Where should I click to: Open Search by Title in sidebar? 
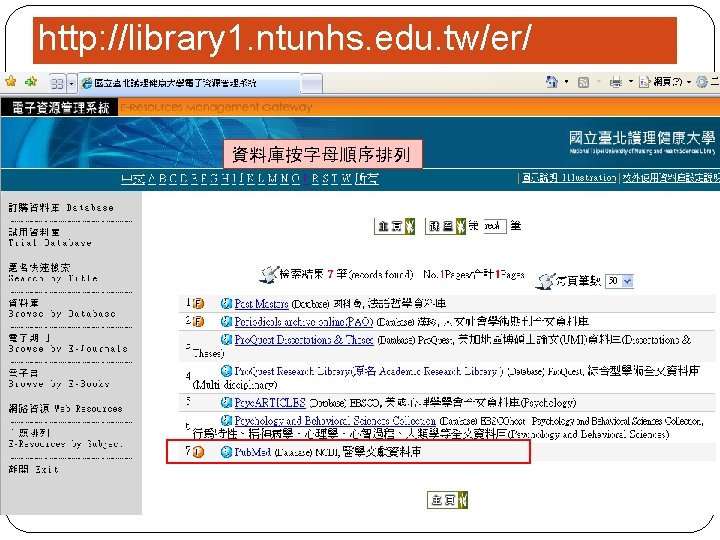(53, 273)
